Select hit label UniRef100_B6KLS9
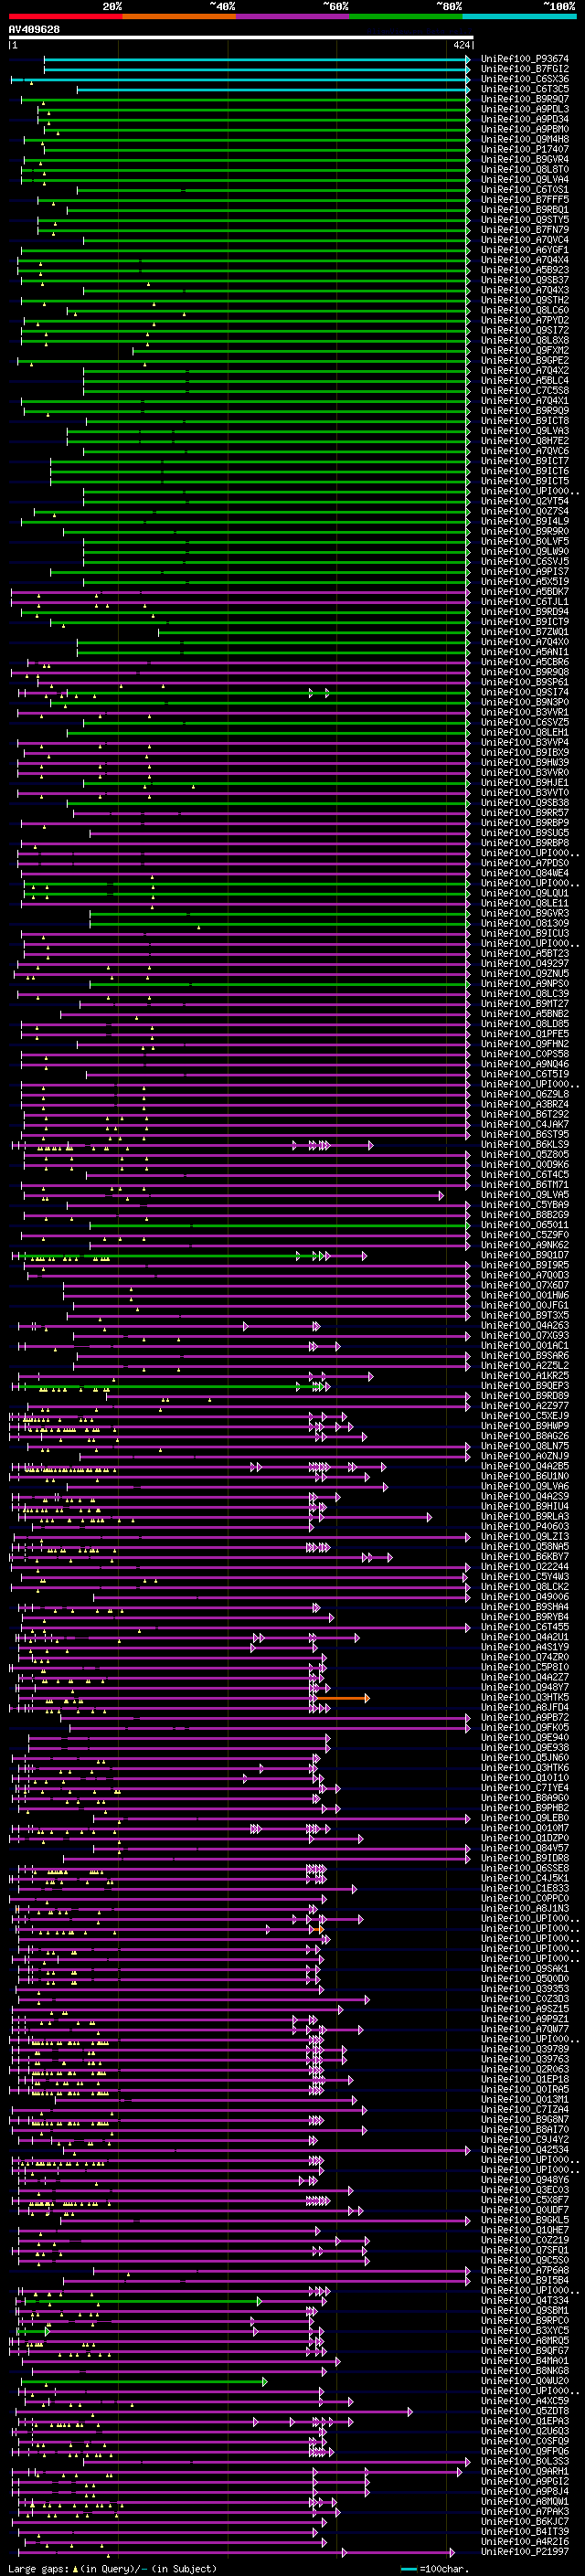This screenshot has width=585, height=2576. click(x=524, y=1144)
